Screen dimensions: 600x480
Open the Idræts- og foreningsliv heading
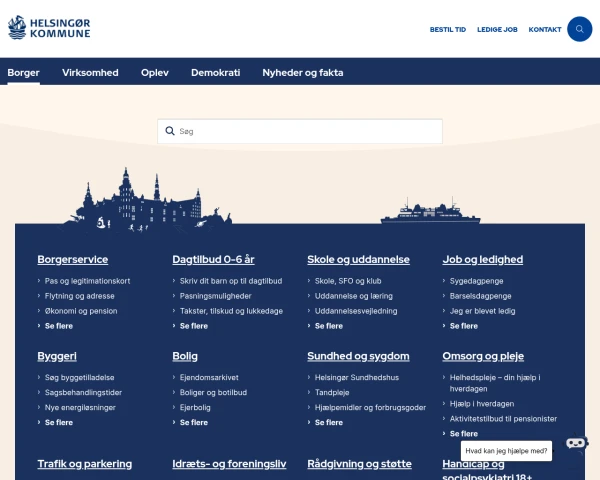(x=229, y=464)
